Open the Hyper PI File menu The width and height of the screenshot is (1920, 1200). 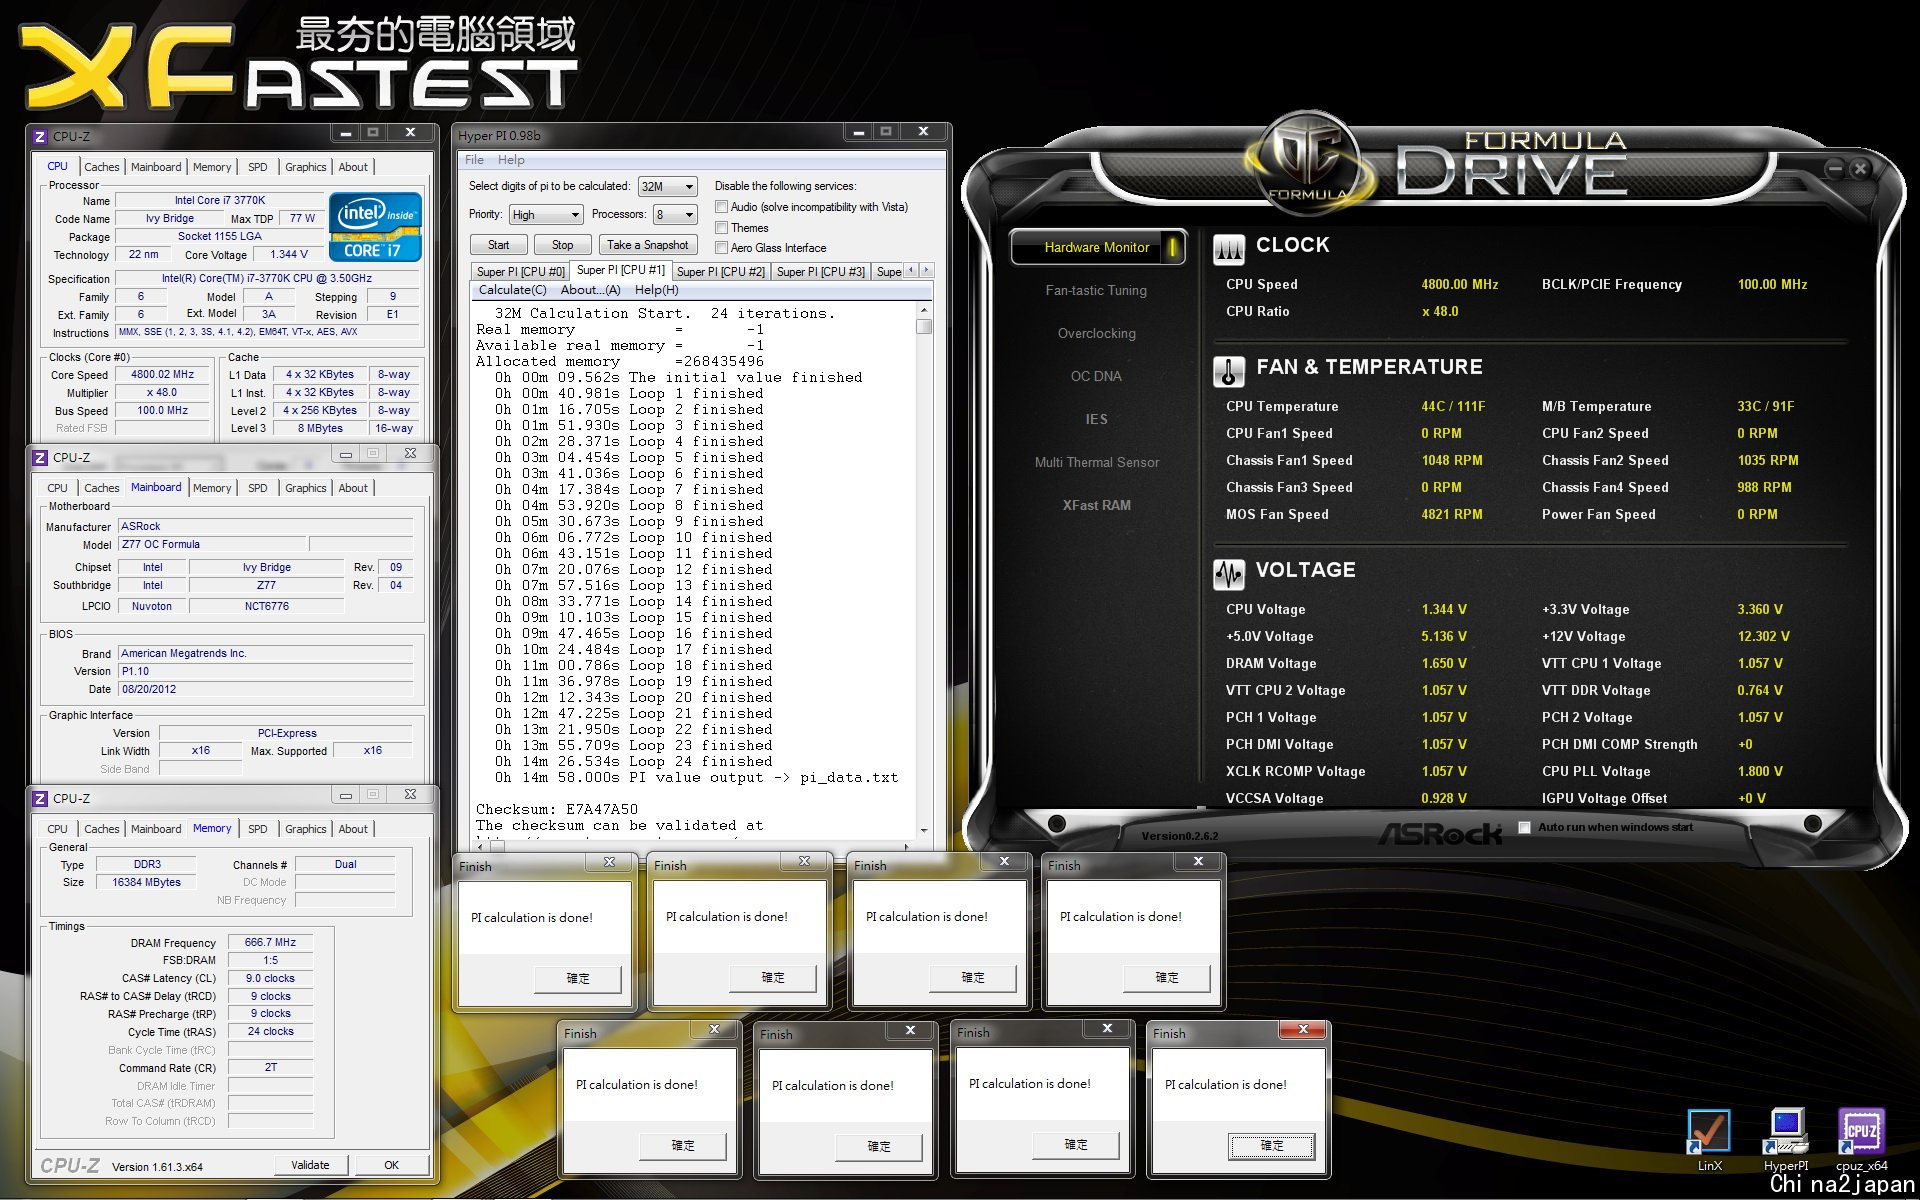coord(474,160)
